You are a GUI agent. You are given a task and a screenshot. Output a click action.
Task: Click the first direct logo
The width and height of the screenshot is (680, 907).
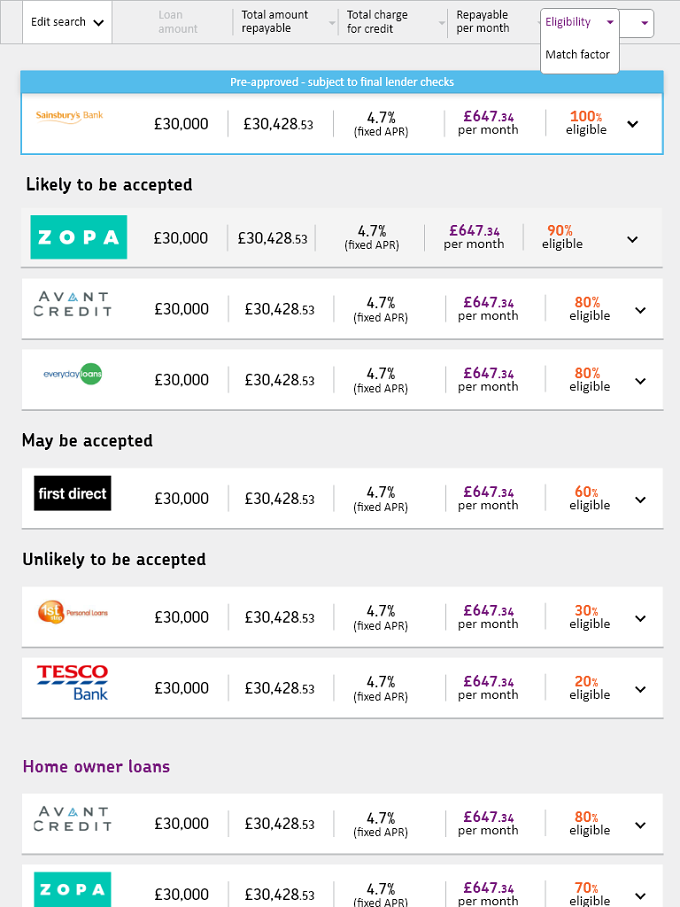72,493
